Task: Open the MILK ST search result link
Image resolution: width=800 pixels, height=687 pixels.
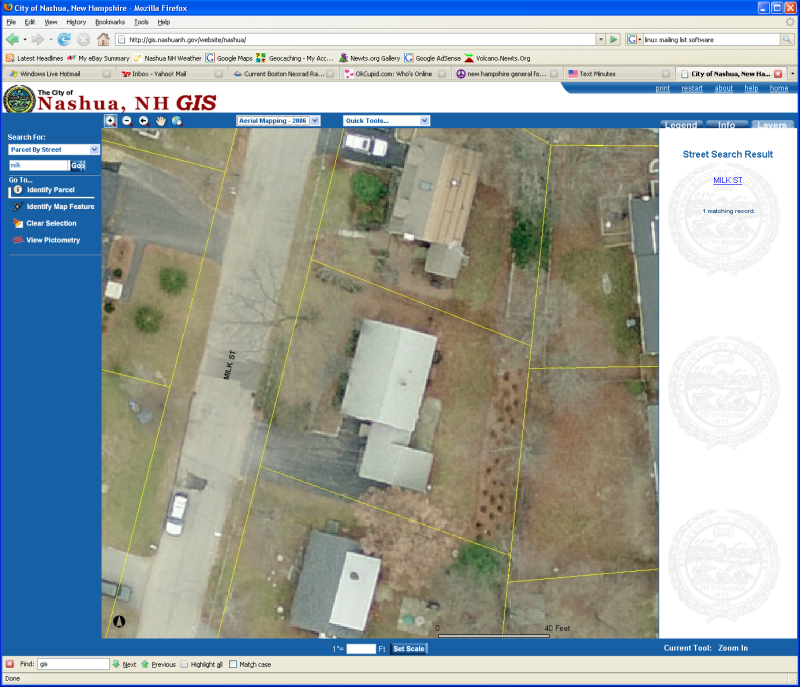Action: pyautogui.click(x=728, y=180)
